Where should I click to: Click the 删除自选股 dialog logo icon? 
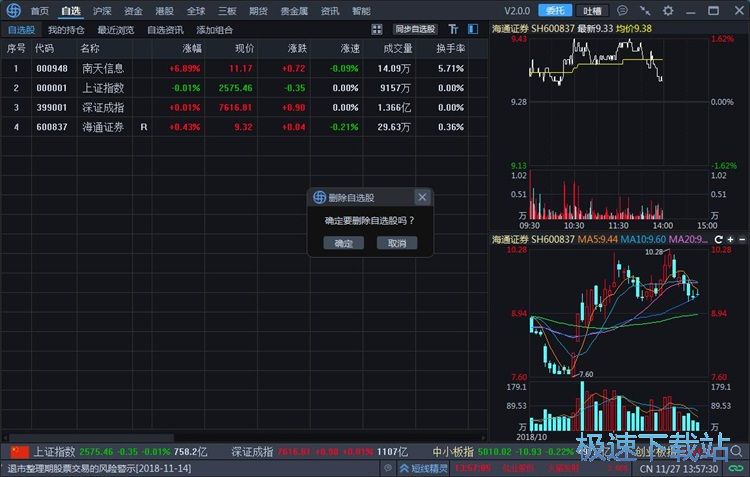click(x=319, y=197)
